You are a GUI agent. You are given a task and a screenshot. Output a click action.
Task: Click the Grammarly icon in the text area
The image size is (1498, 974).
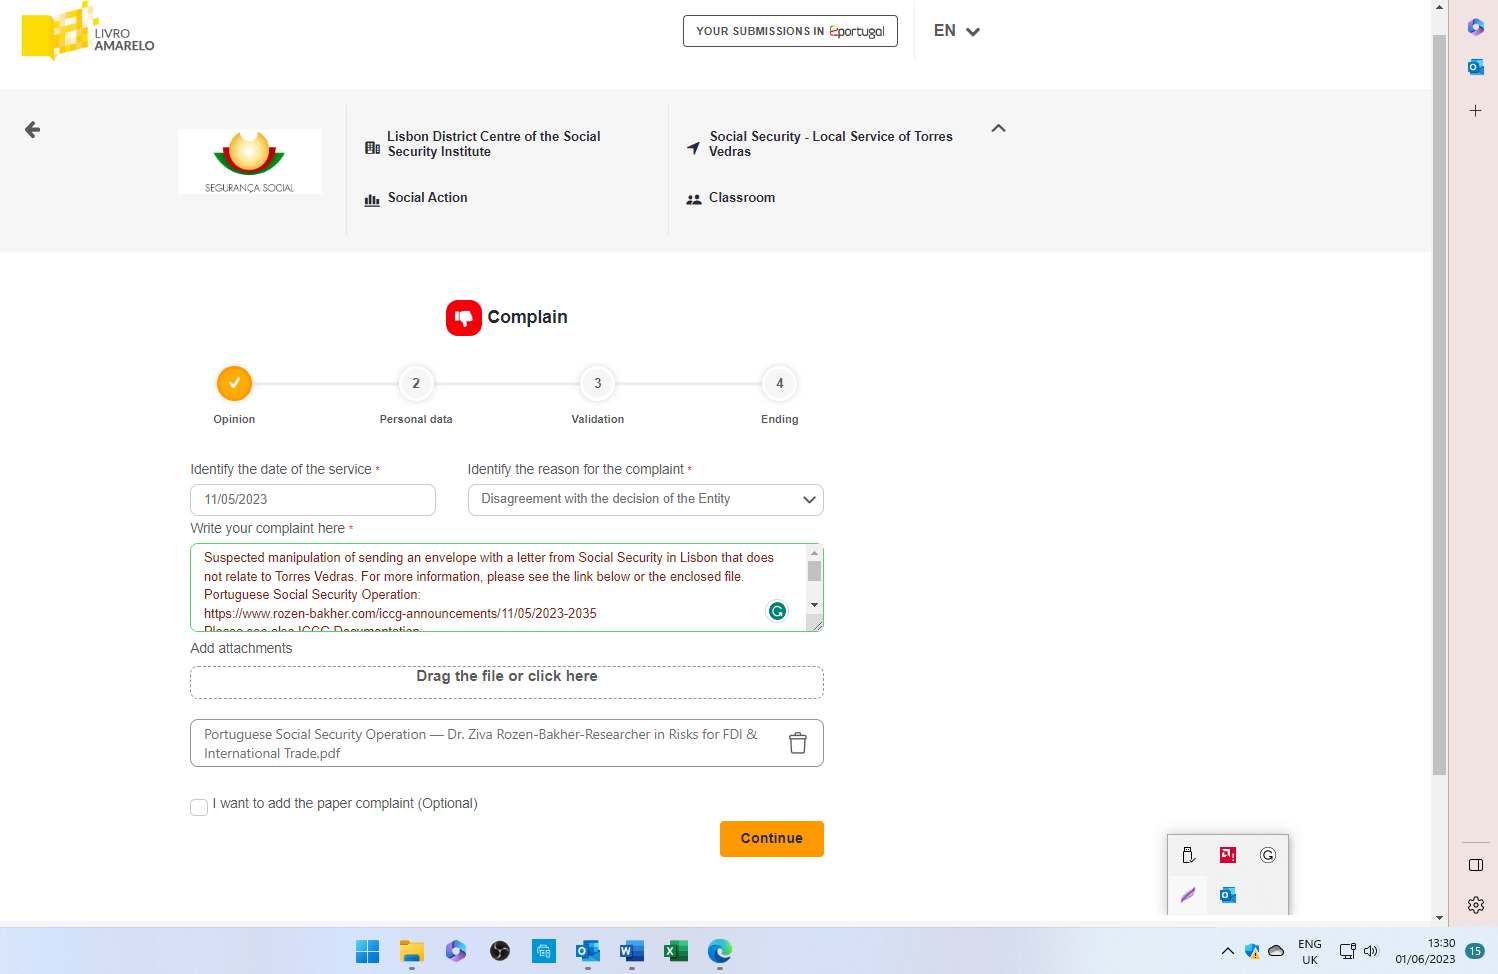coord(777,611)
